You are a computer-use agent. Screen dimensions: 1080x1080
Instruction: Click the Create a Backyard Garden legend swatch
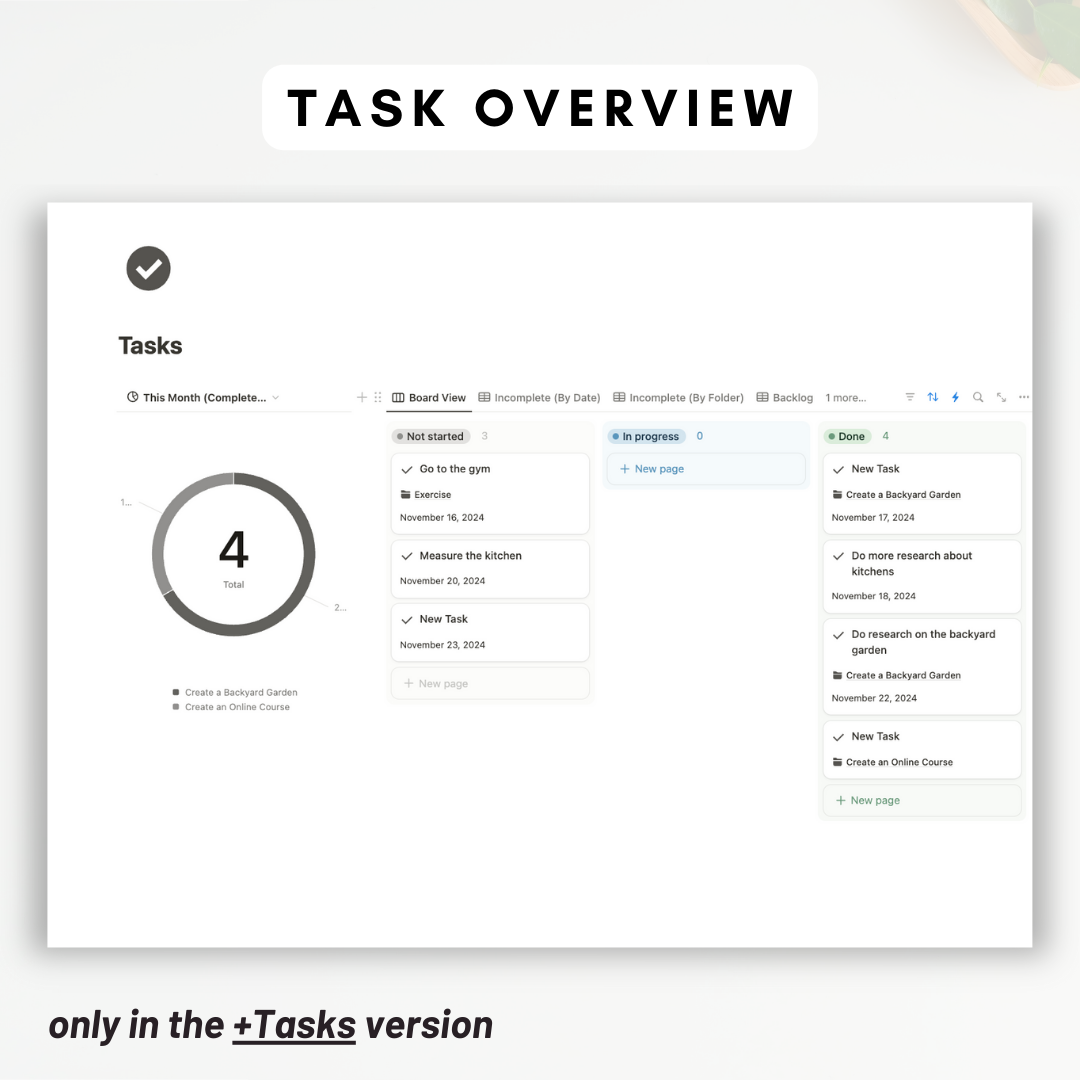(176, 692)
